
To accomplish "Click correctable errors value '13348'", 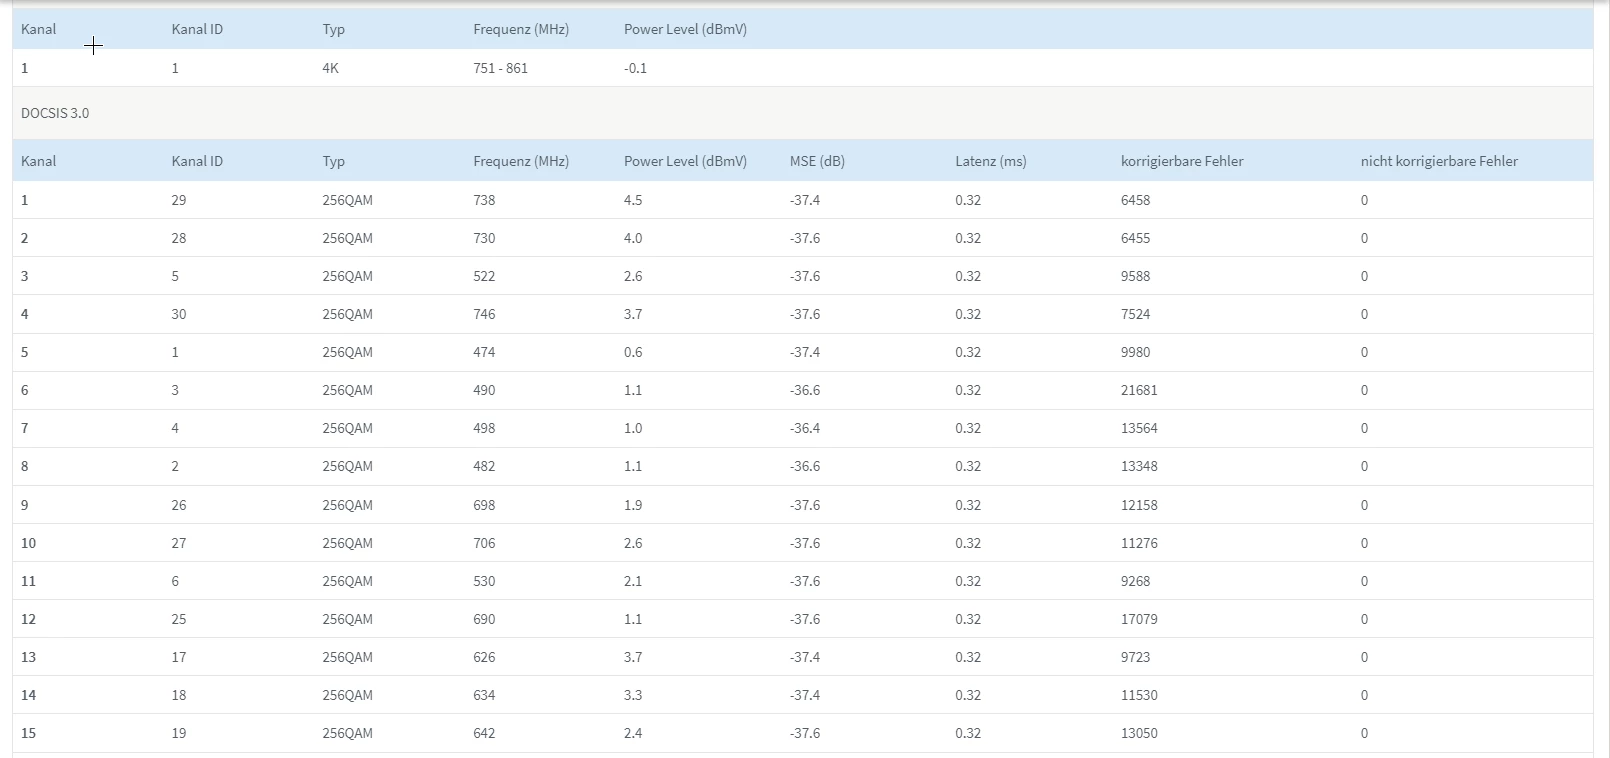I will tap(1139, 466).
